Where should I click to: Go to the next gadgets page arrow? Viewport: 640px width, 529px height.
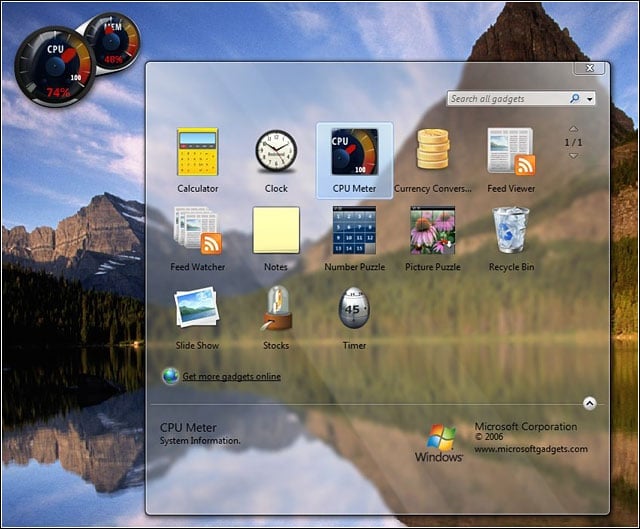[573, 156]
